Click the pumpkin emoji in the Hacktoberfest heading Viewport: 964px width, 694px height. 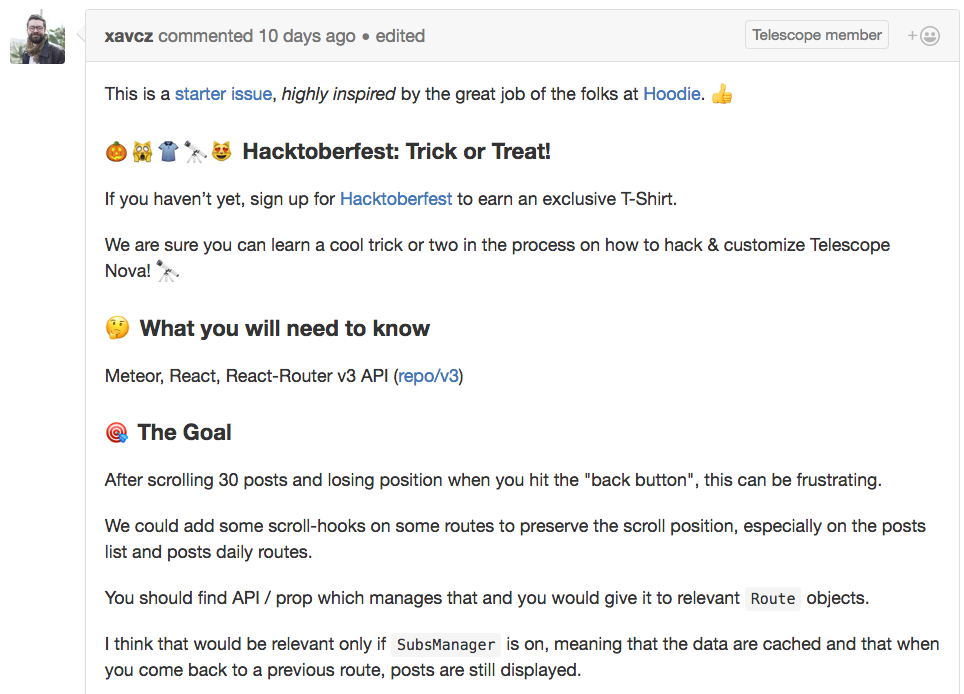coord(116,151)
